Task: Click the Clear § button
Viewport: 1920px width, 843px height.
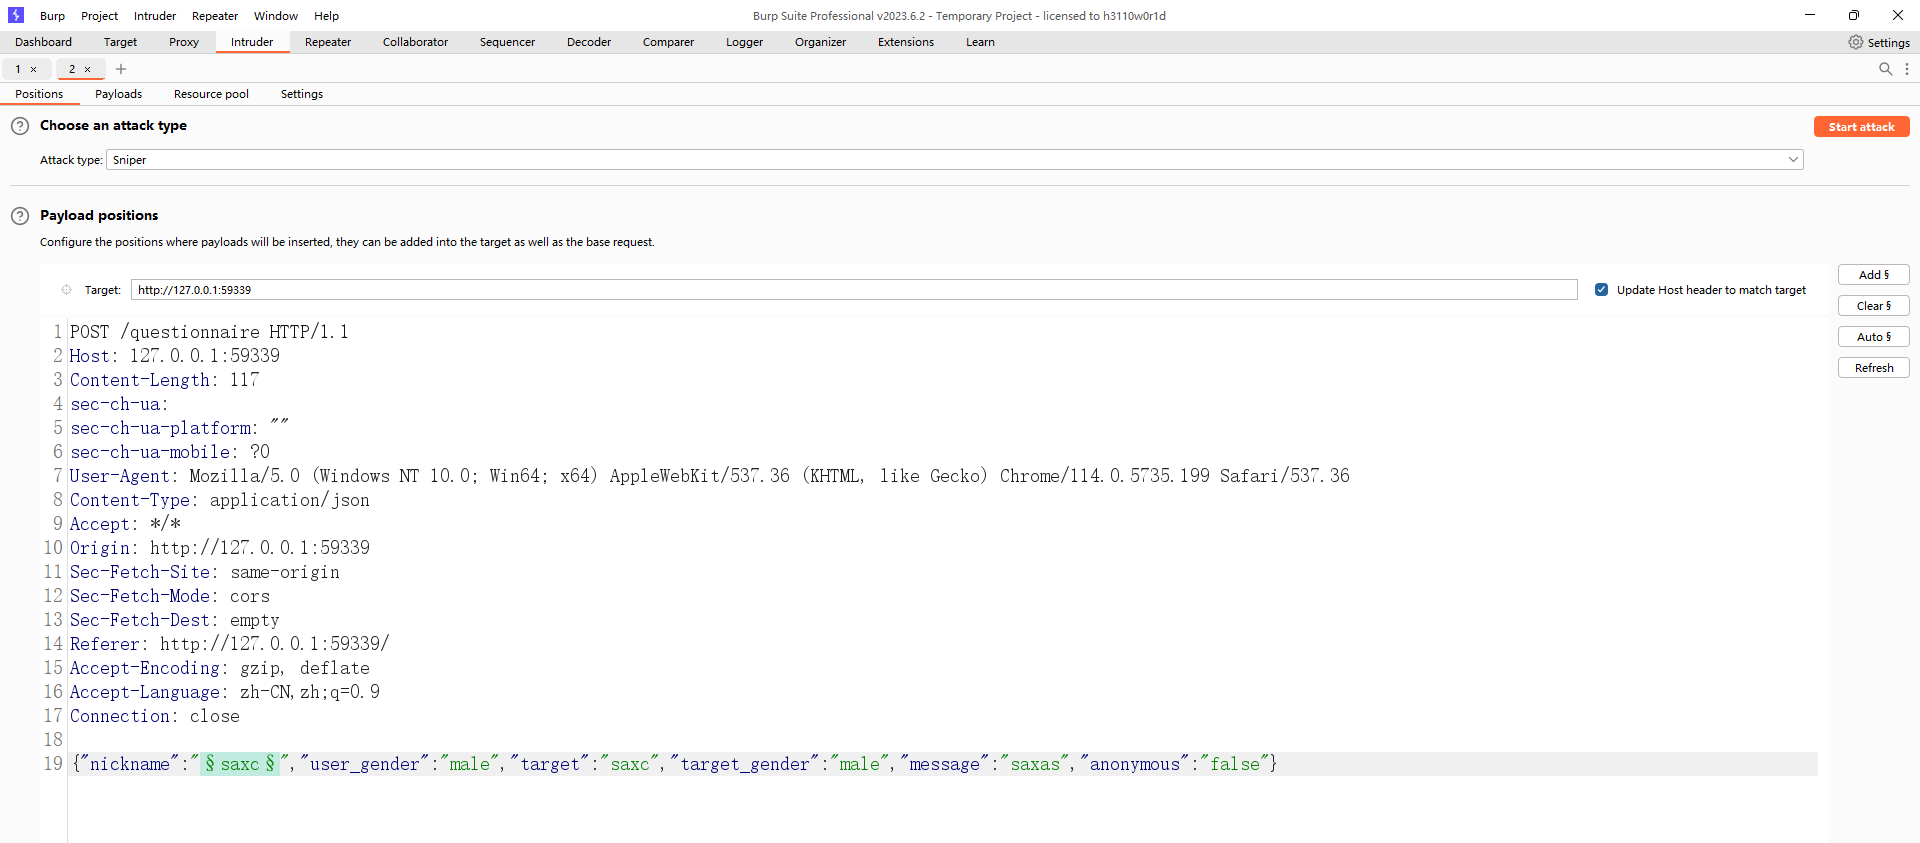Action: coord(1873,306)
